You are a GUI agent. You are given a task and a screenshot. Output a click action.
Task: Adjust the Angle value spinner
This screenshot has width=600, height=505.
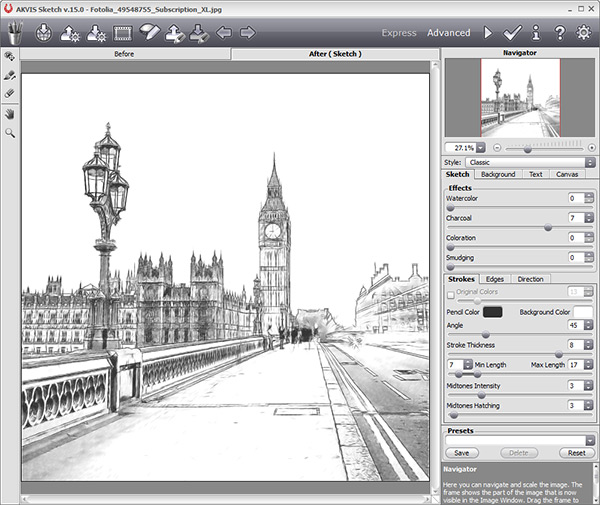[x=589, y=325]
